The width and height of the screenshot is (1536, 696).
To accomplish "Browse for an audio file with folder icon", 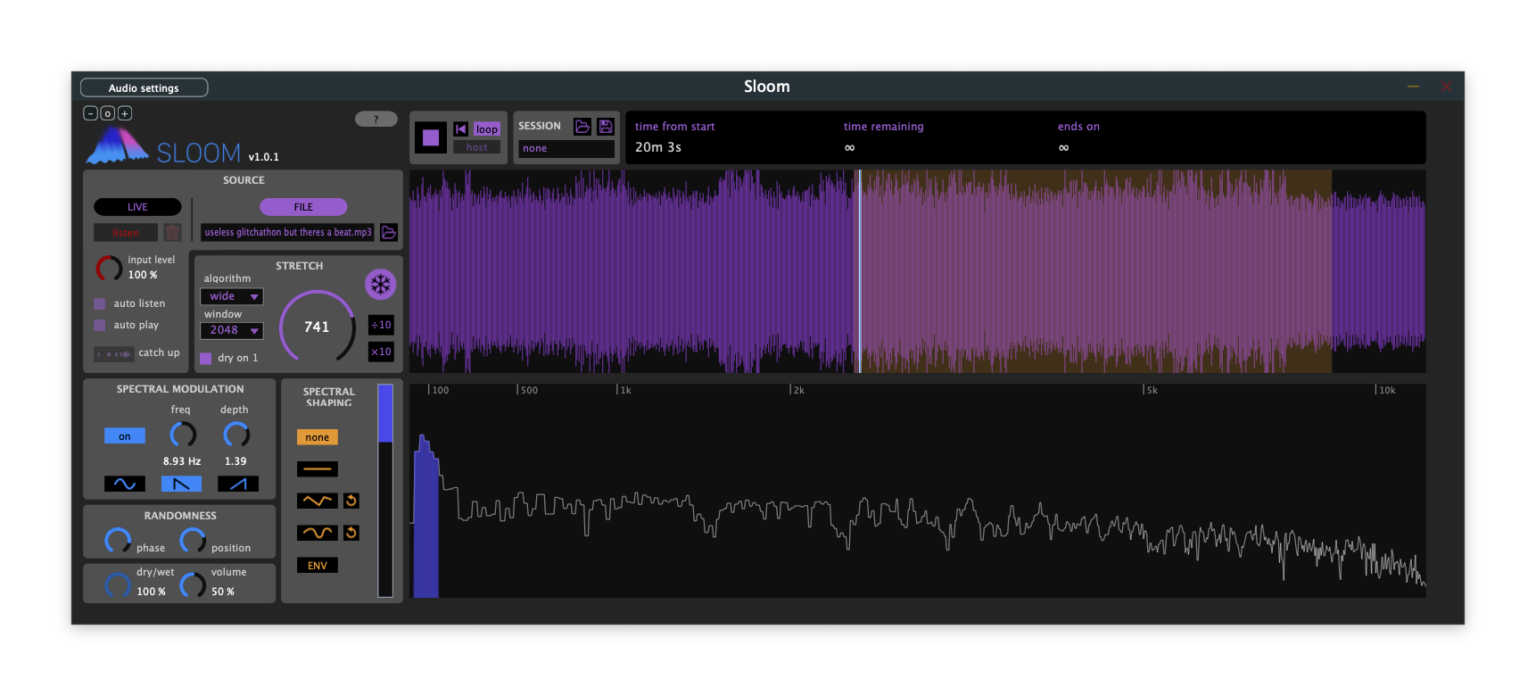I will click(389, 231).
